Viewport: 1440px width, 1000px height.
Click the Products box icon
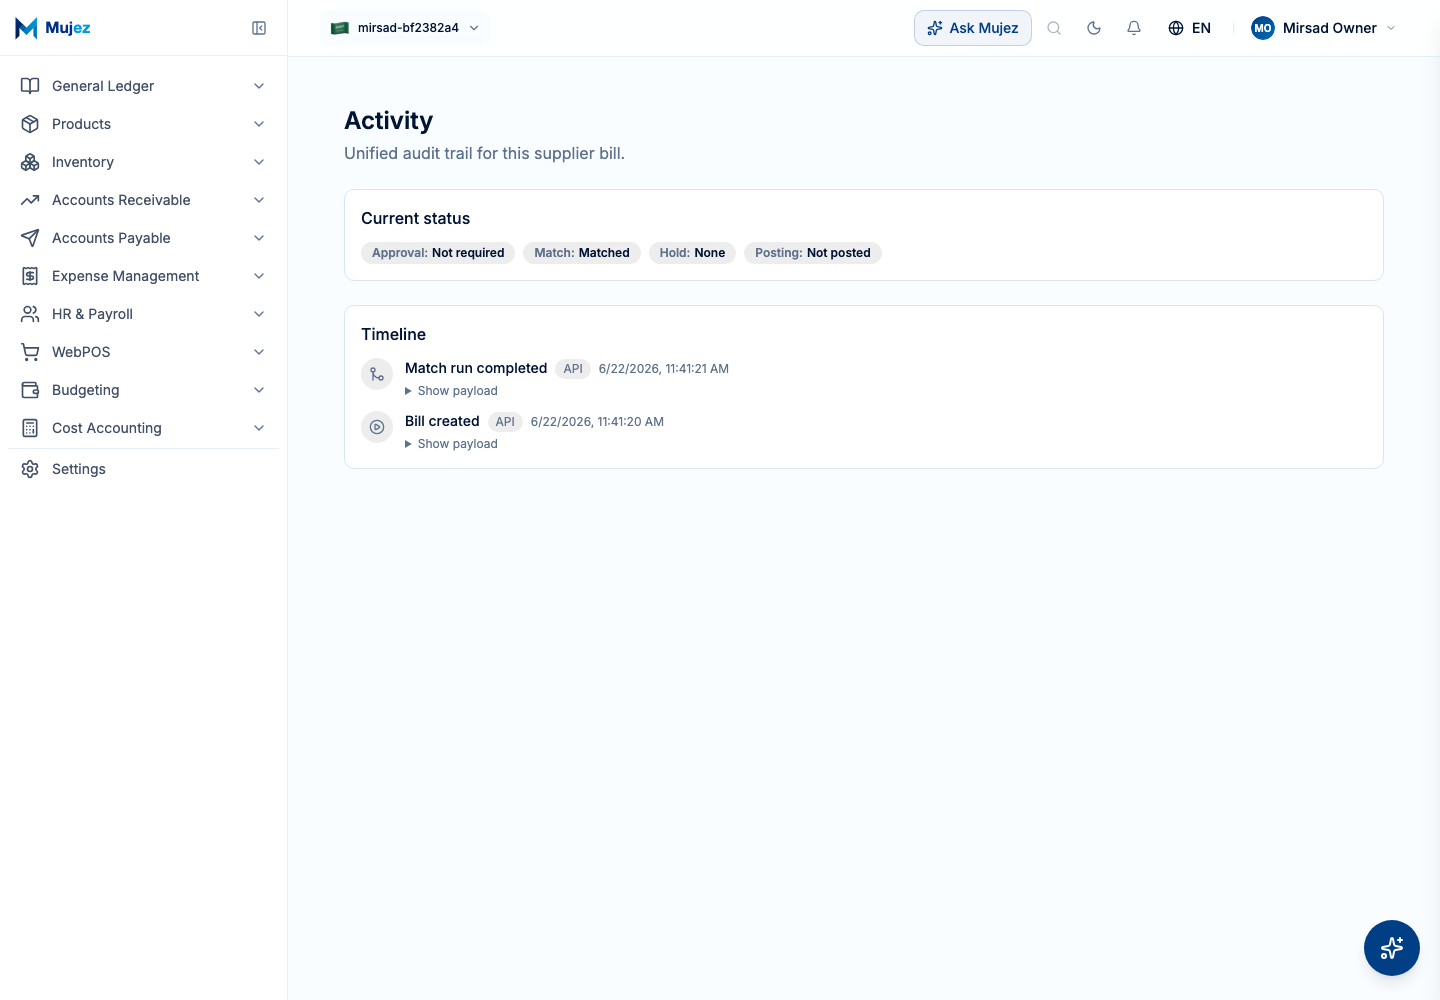(30, 124)
